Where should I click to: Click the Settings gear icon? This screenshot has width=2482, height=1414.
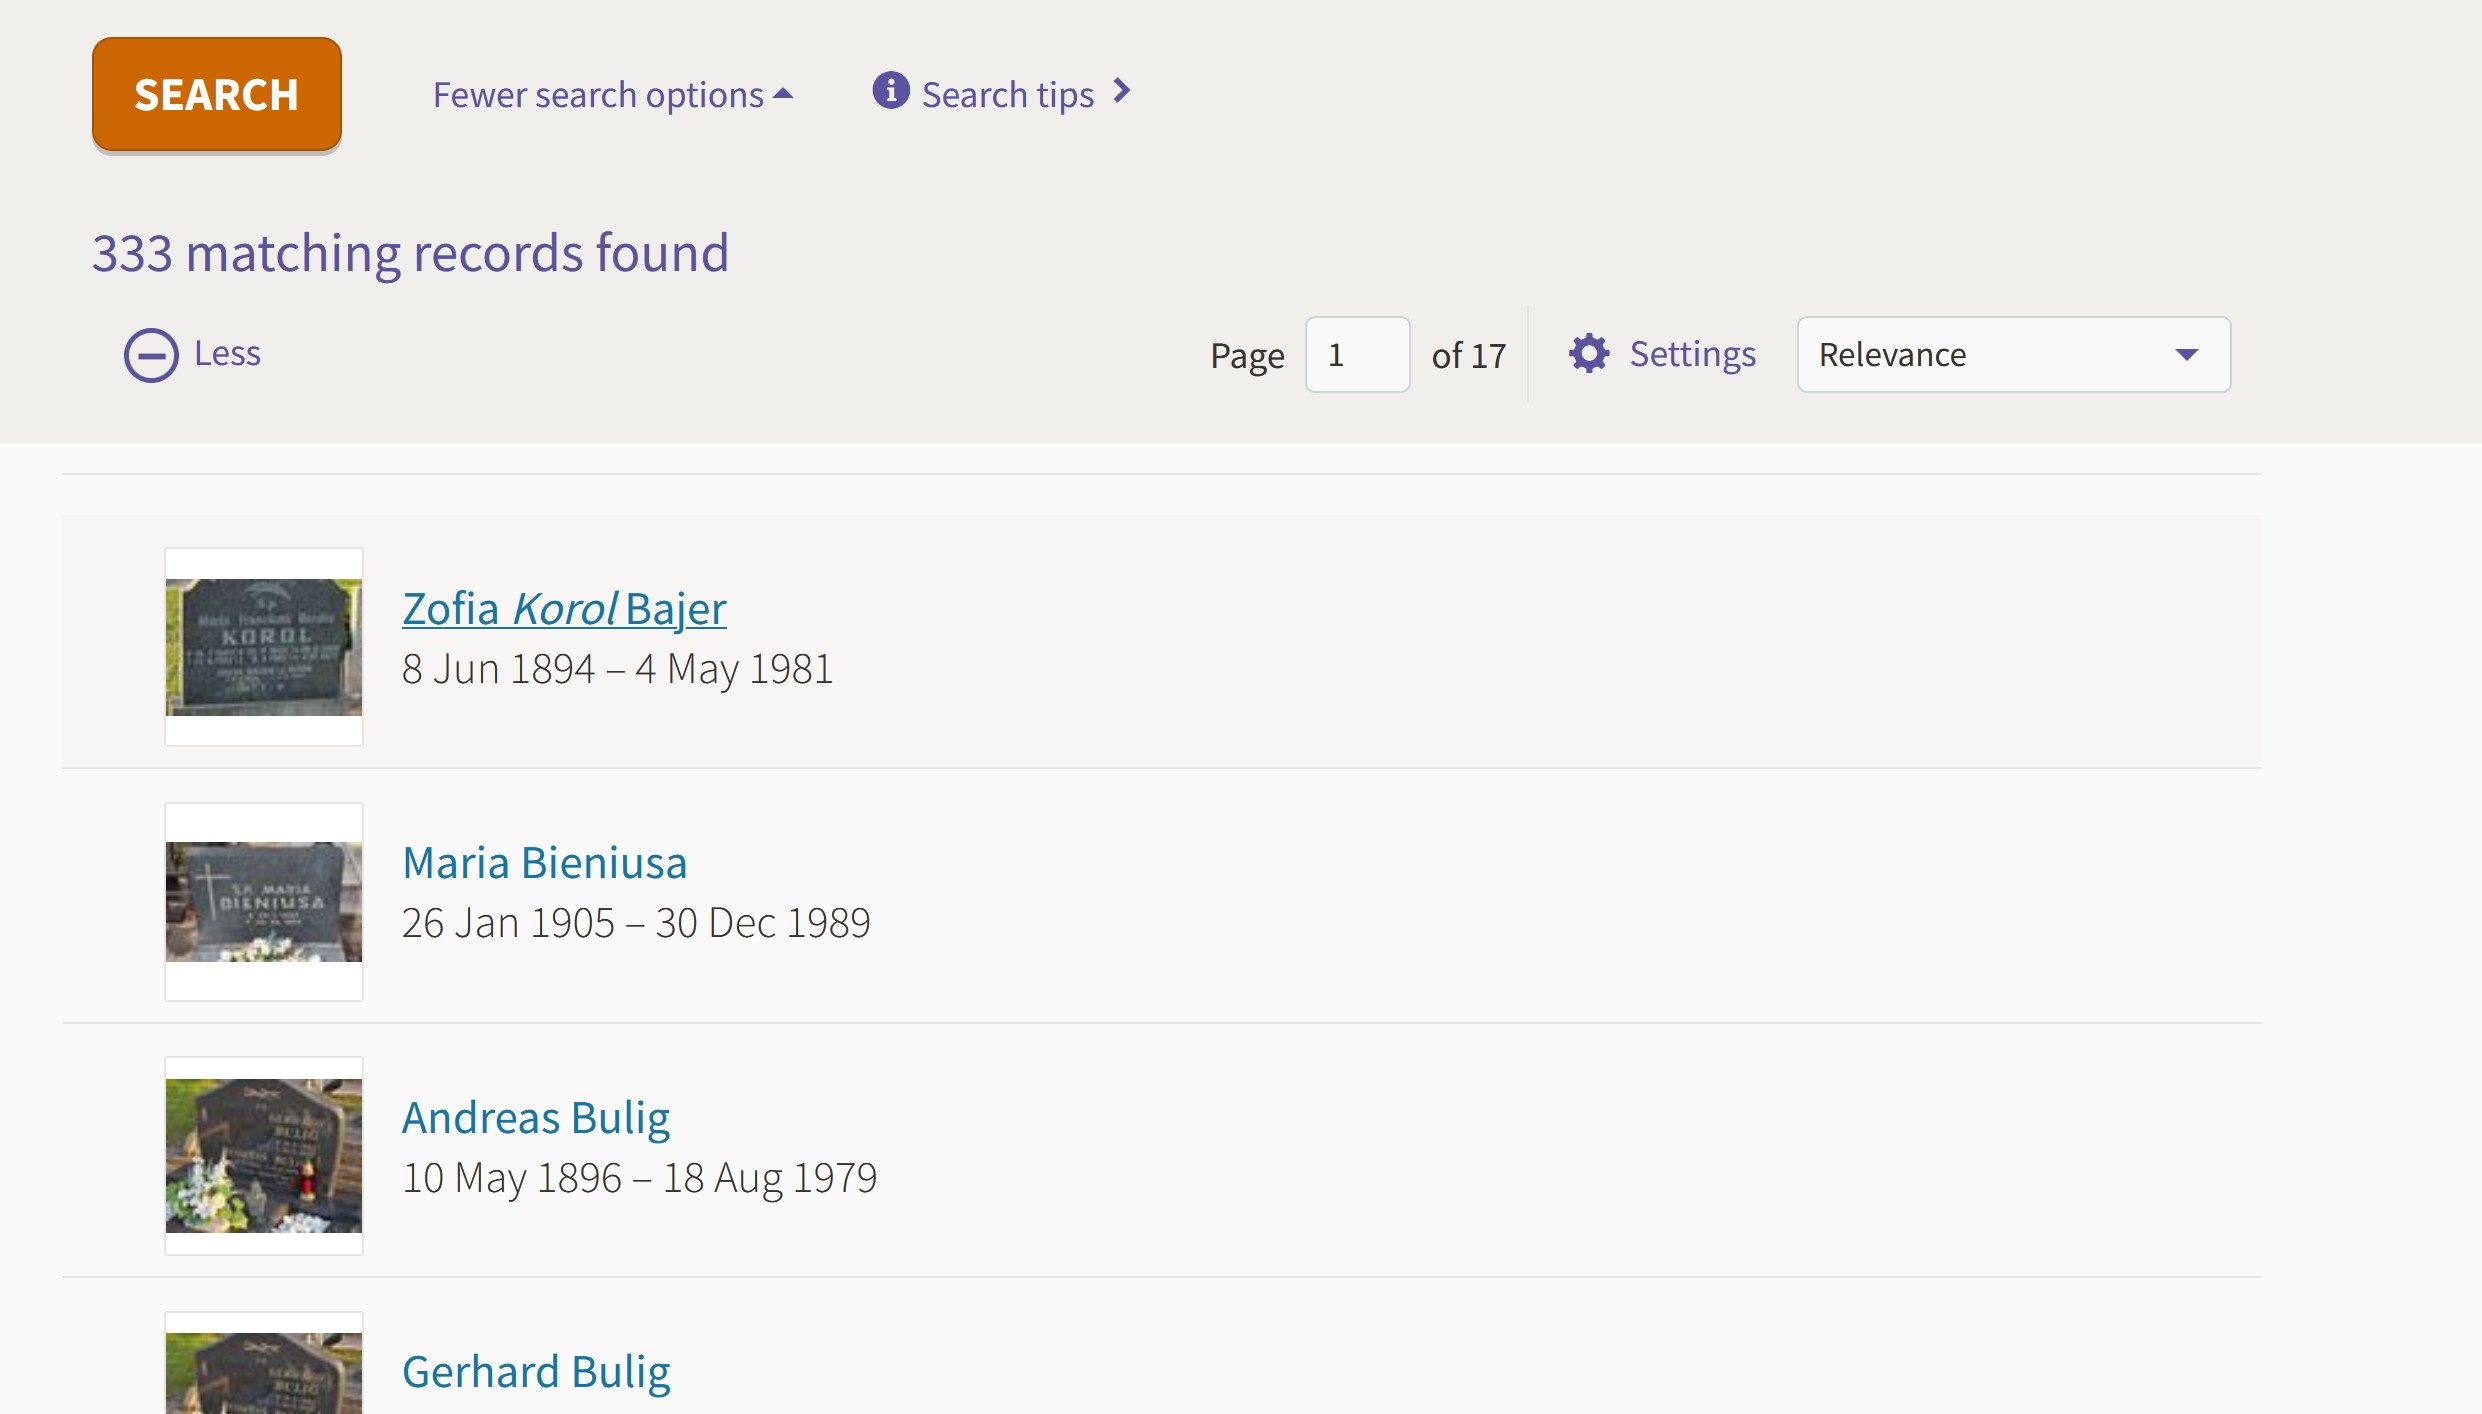[1588, 354]
